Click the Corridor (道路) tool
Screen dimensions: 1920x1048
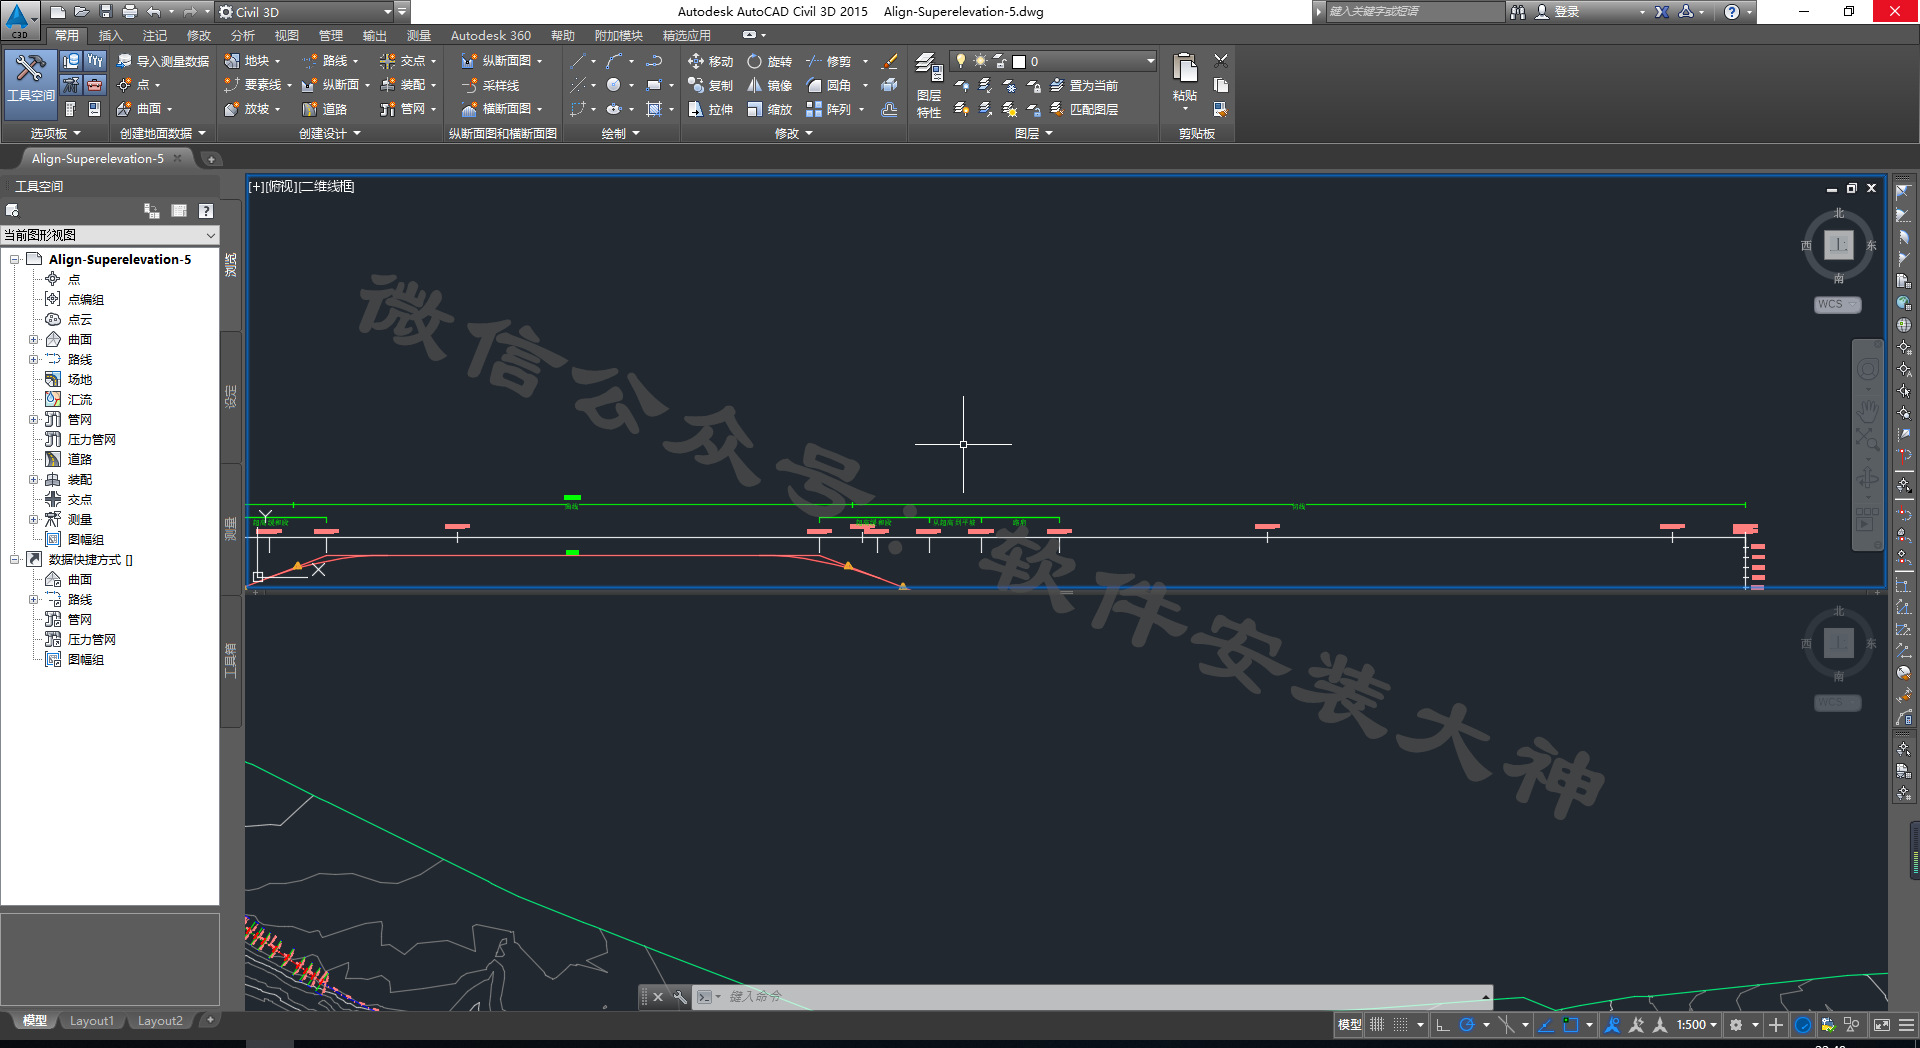[325, 109]
